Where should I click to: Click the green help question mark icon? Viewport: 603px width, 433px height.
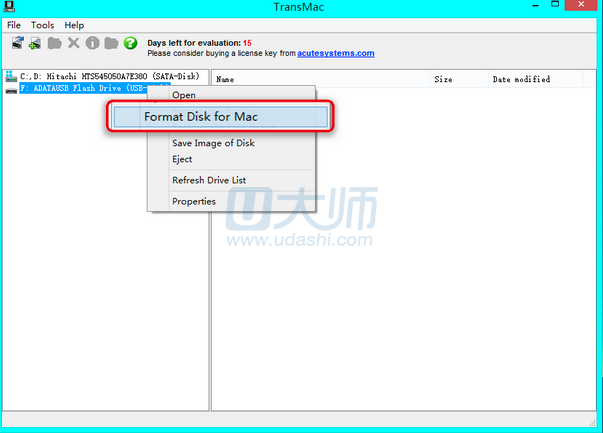[x=130, y=44]
